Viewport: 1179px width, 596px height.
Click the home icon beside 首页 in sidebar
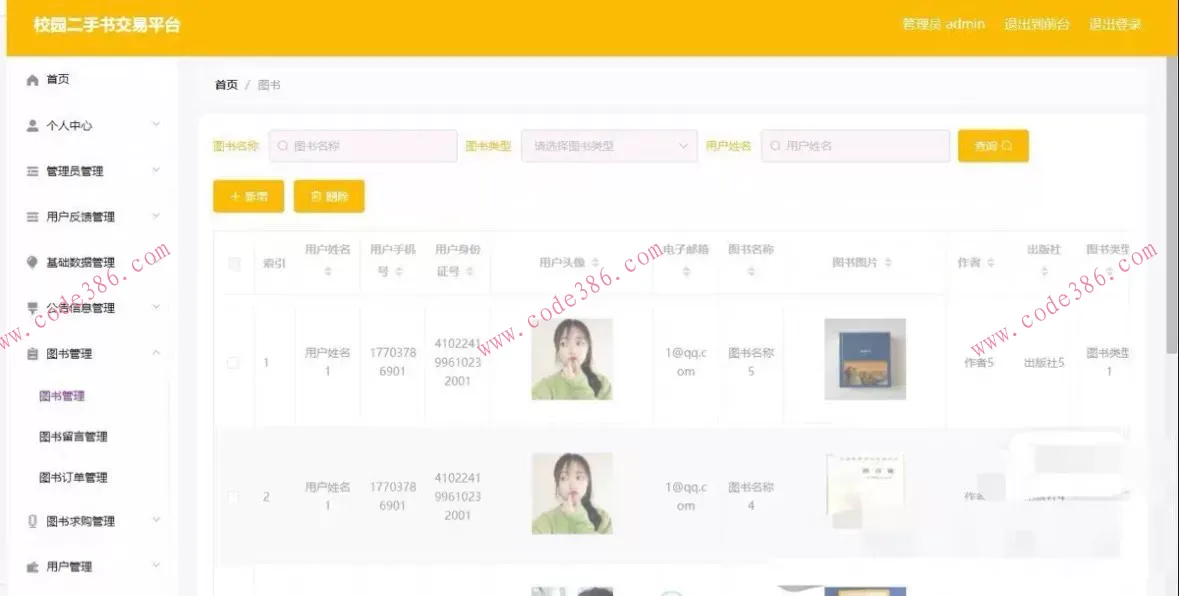pyautogui.click(x=32, y=80)
